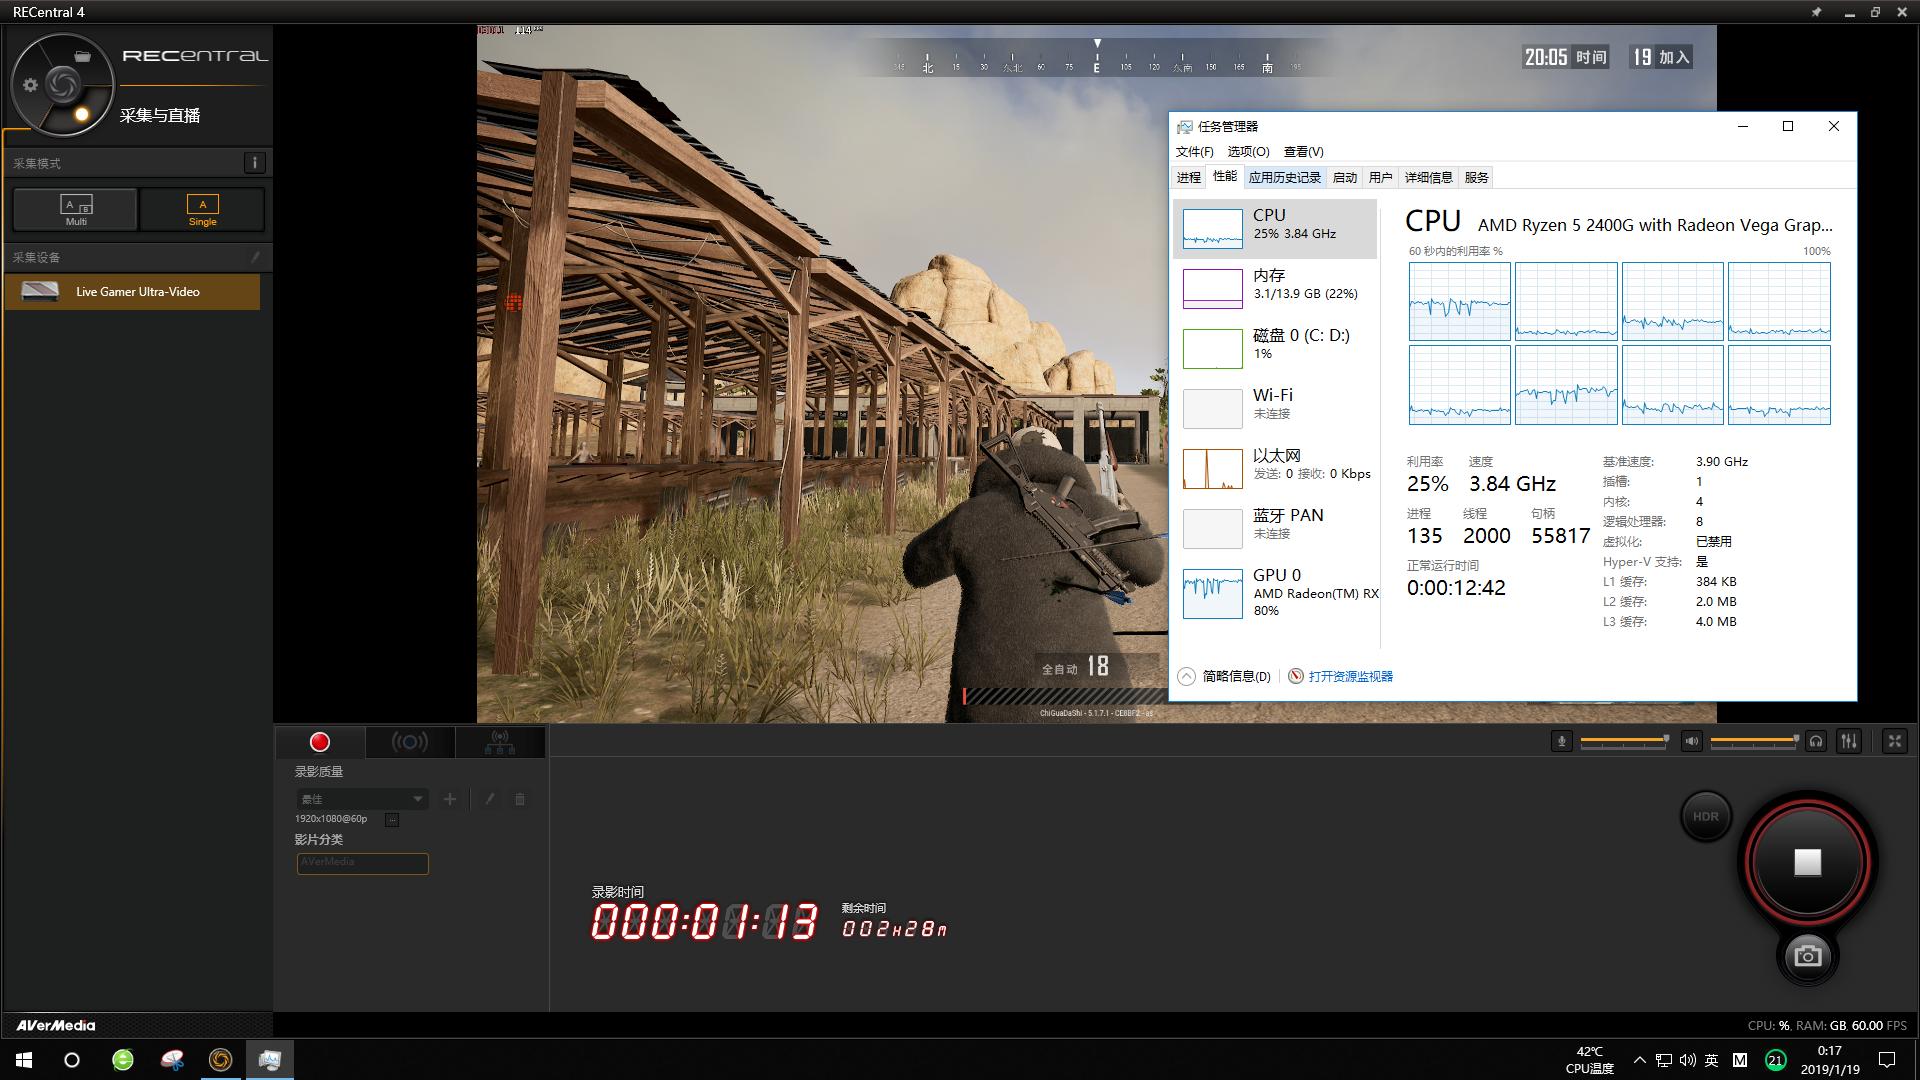Click the RECentral swirl logo center

tap(62, 84)
